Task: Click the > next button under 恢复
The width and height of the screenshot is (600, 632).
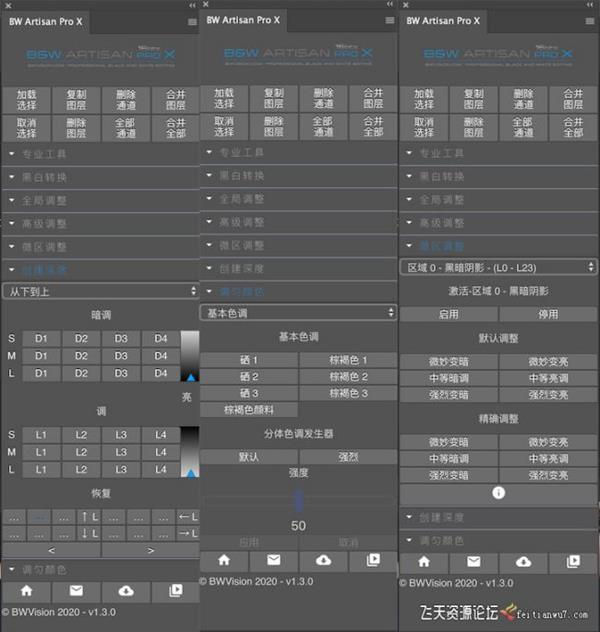Action: [x=151, y=550]
